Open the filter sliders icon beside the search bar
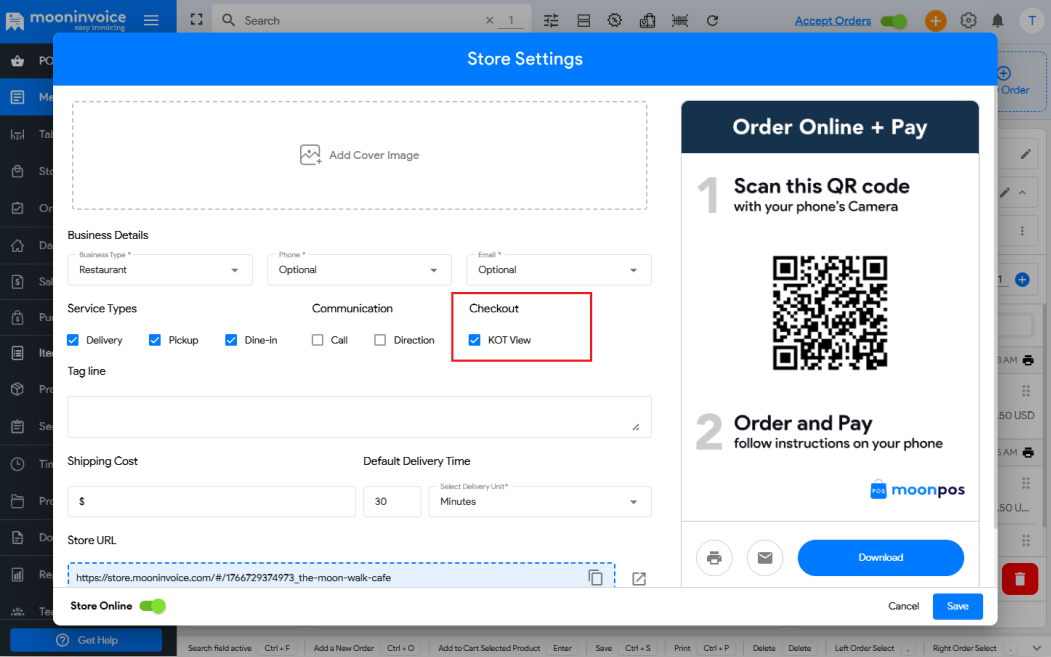Screen dimensions: 1051x657 click(550, 19)
